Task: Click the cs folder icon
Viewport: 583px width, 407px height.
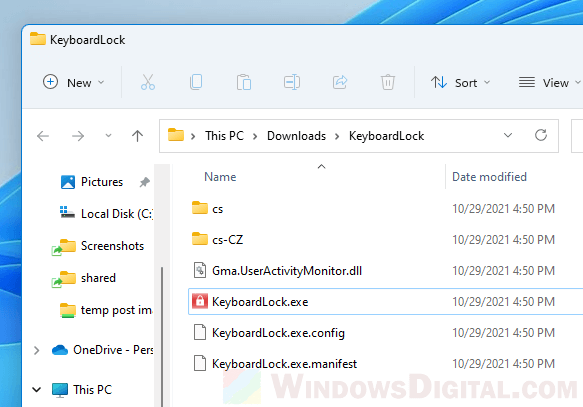Action: tap(200, 208)
